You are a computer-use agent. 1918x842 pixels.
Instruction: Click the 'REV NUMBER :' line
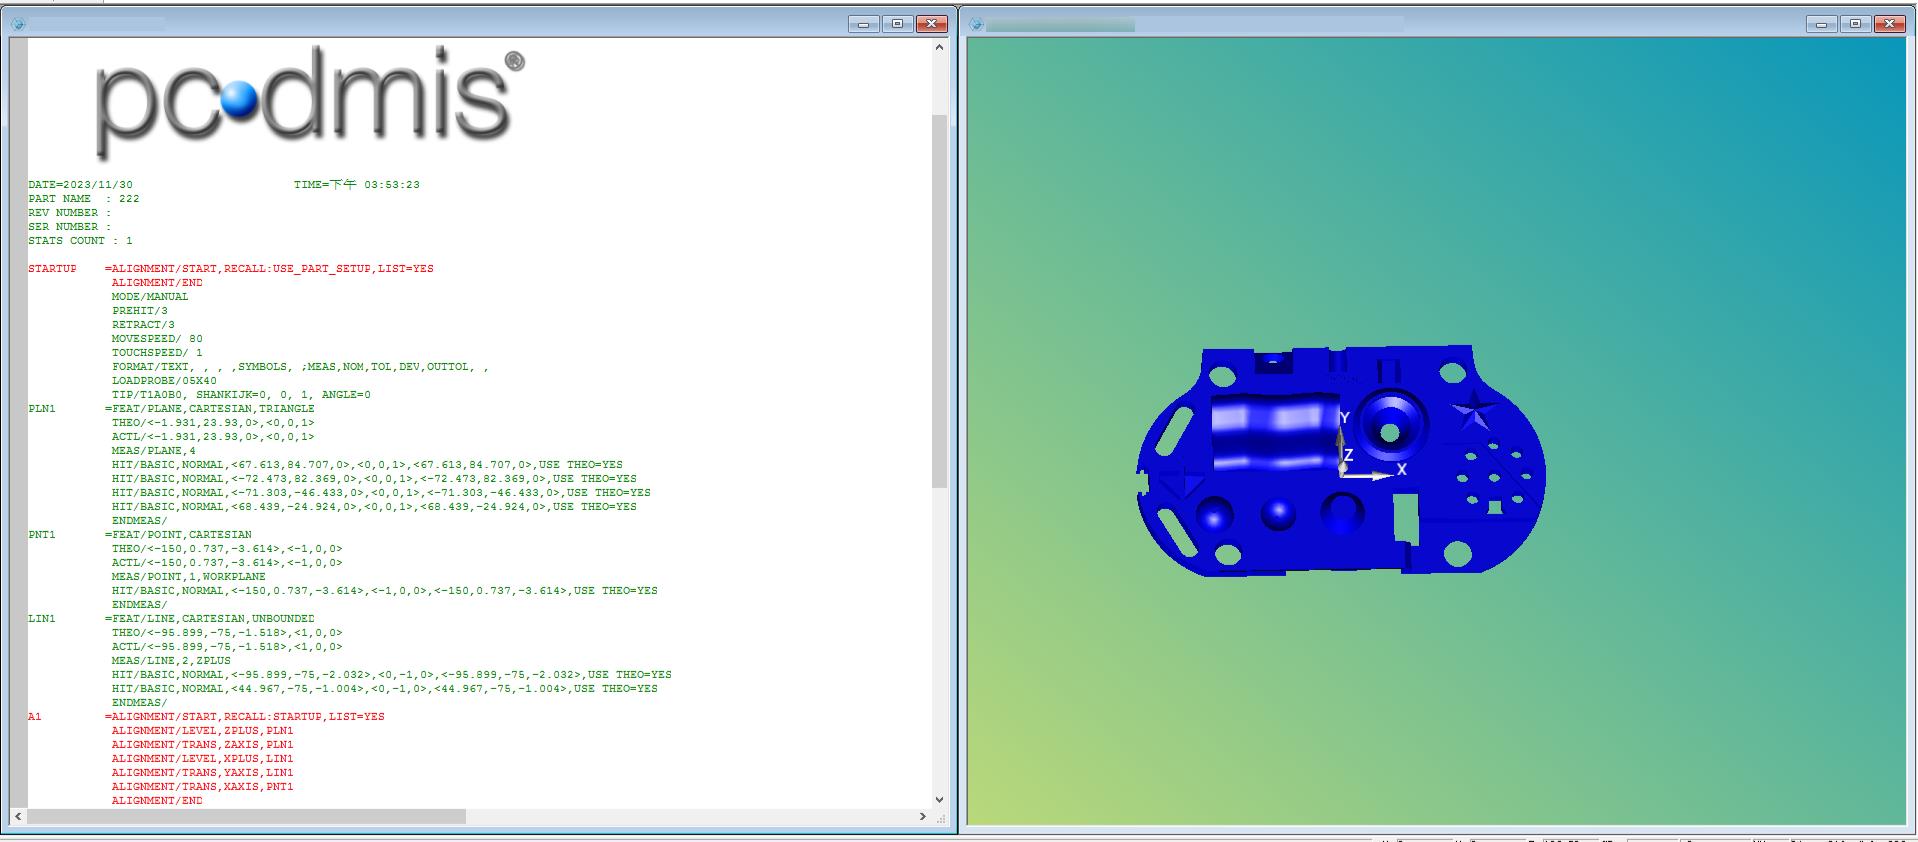(x=69, y=213)
